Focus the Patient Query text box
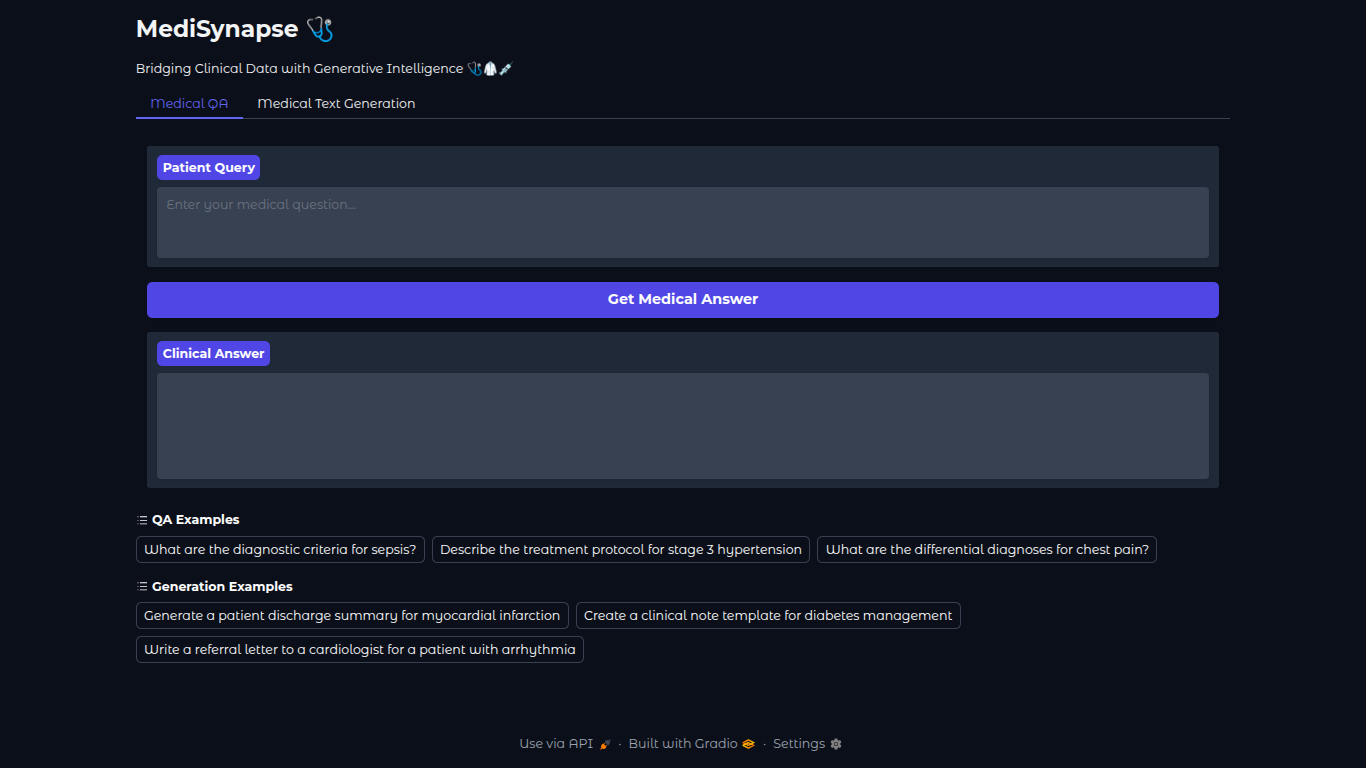Screen dimensions: 1366x768 click(x=682, y=222)
